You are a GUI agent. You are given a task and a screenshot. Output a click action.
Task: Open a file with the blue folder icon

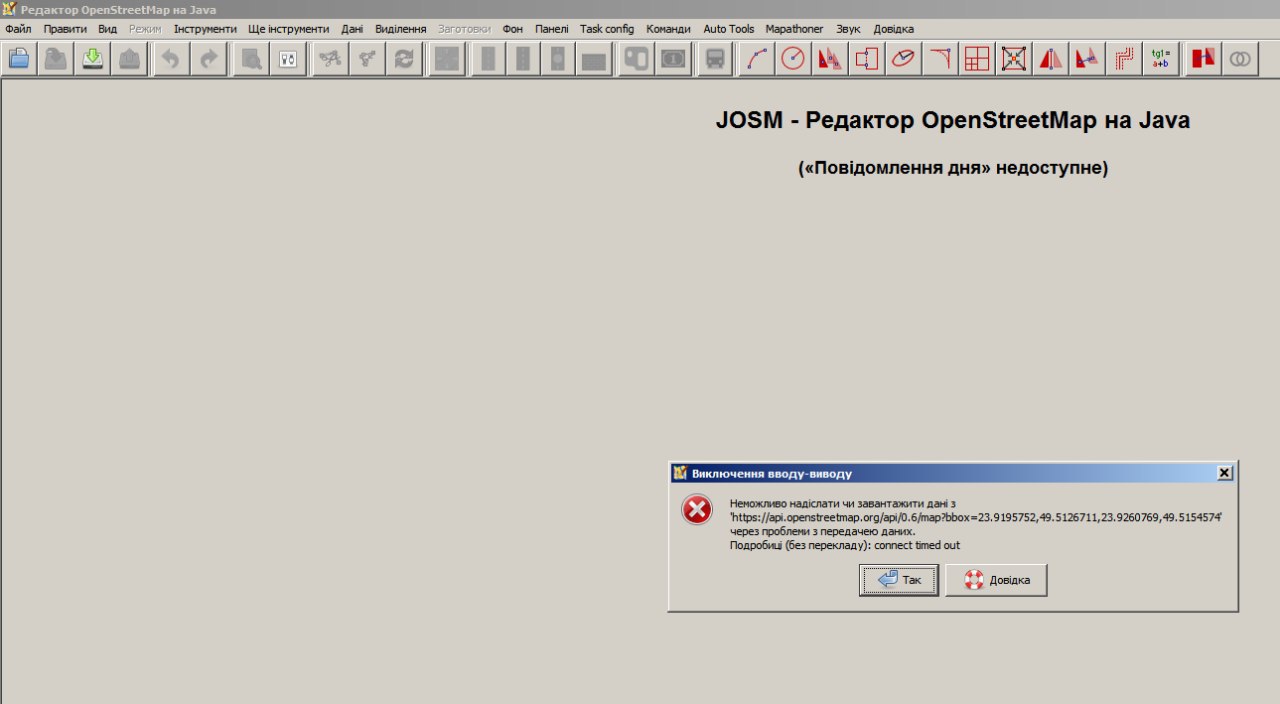(x=19, y=59)
